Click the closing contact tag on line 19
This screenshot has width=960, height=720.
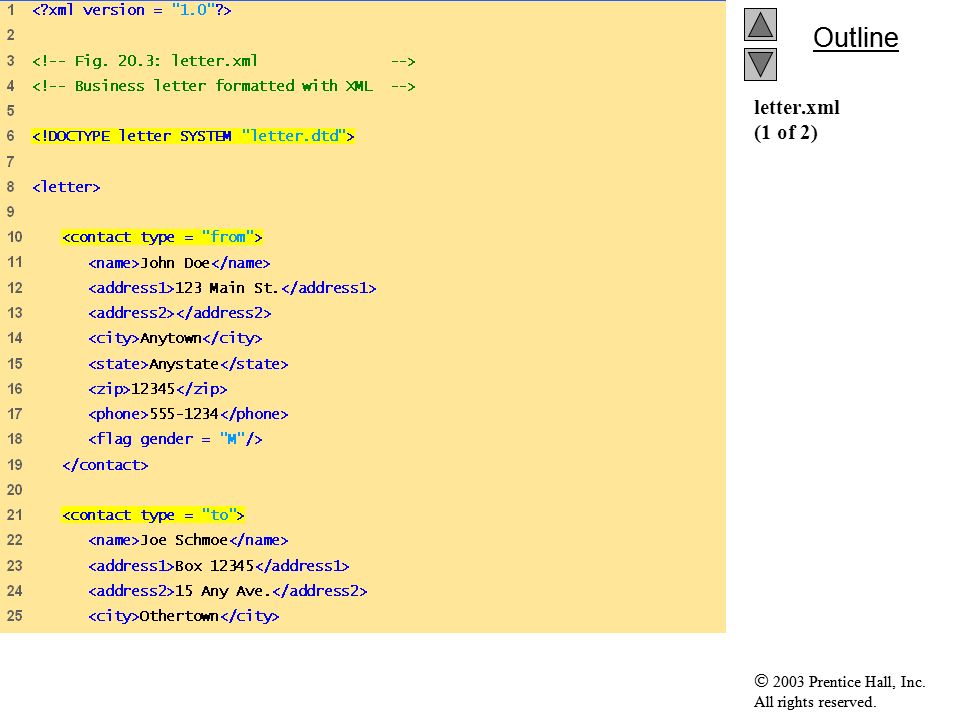tap(105, 465)
